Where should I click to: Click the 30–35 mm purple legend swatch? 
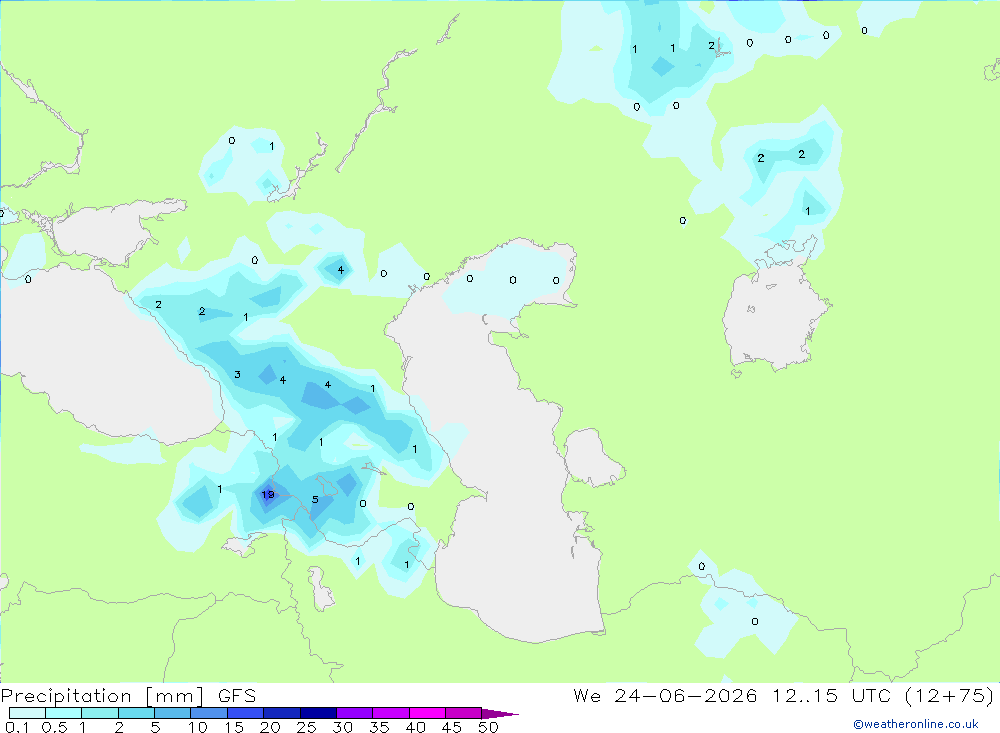pos(355,713)
